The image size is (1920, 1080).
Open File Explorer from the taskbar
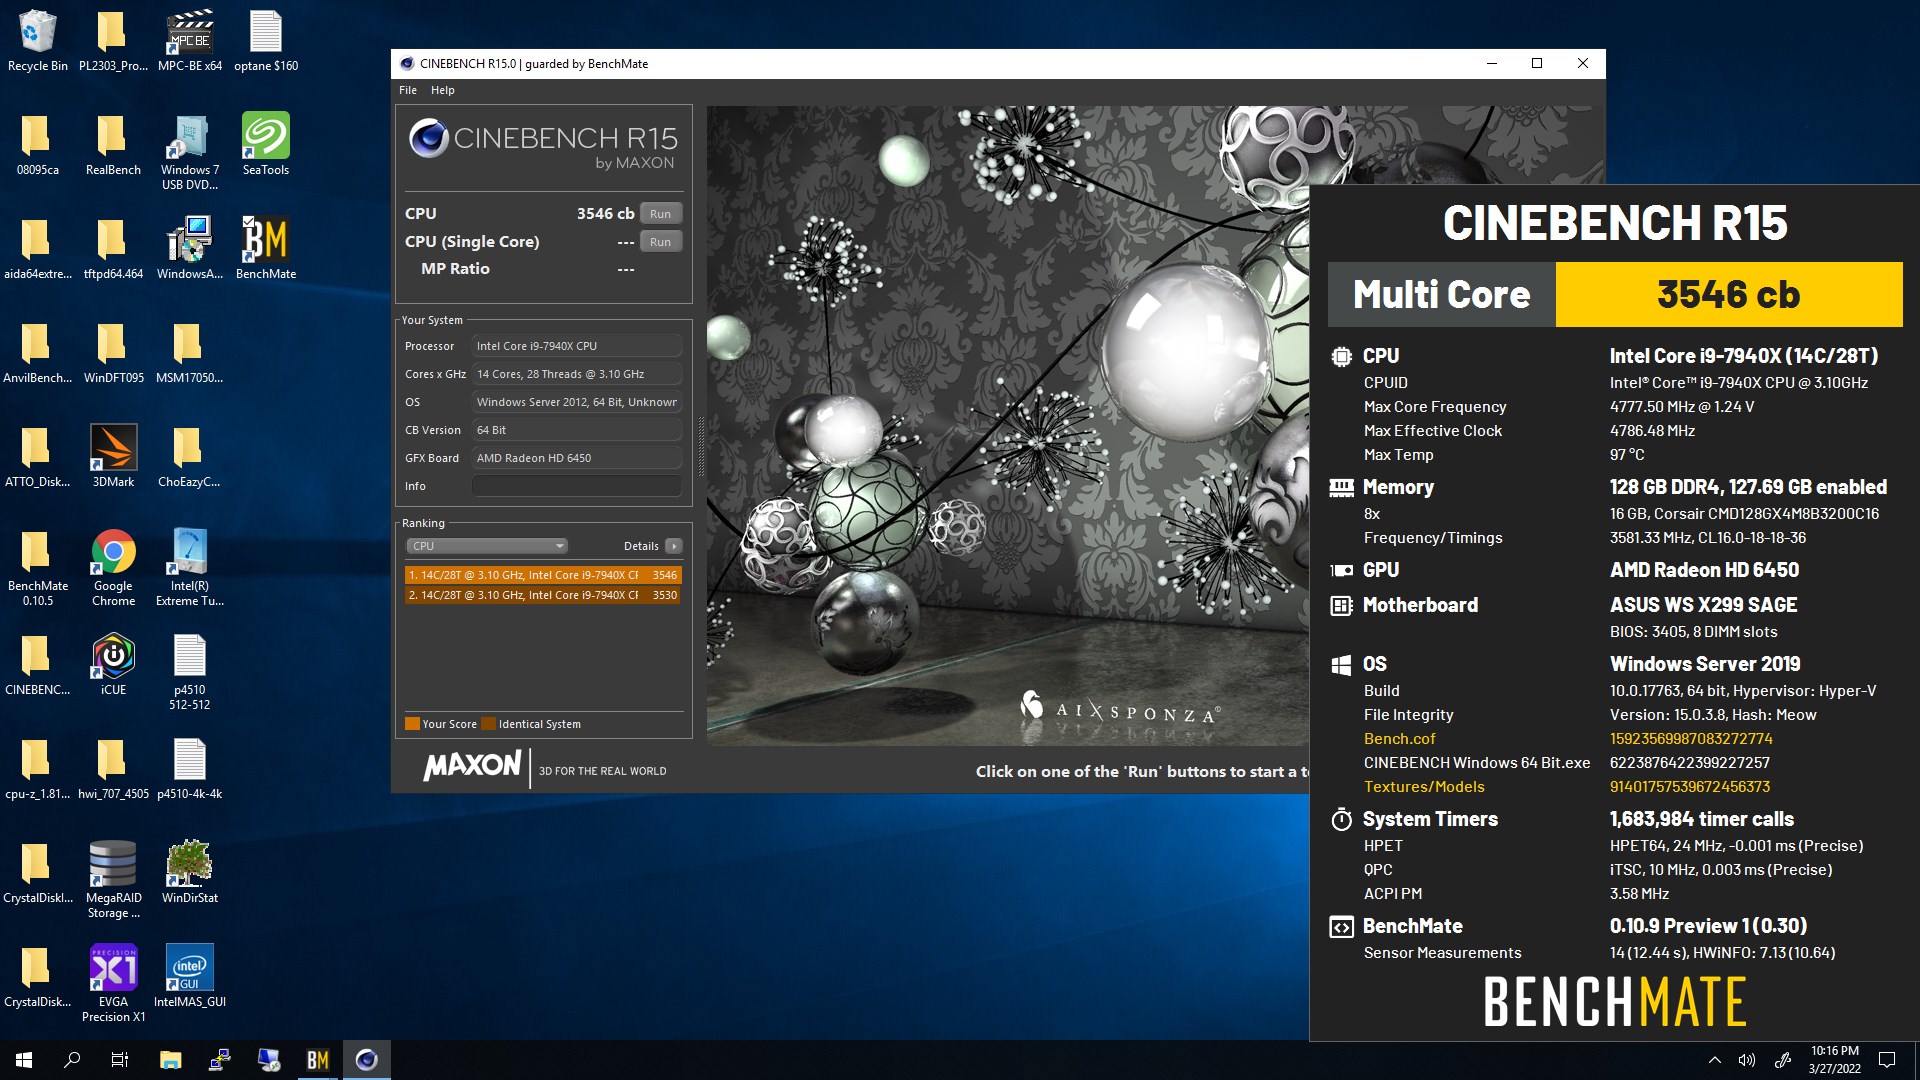coord(170,1060)
